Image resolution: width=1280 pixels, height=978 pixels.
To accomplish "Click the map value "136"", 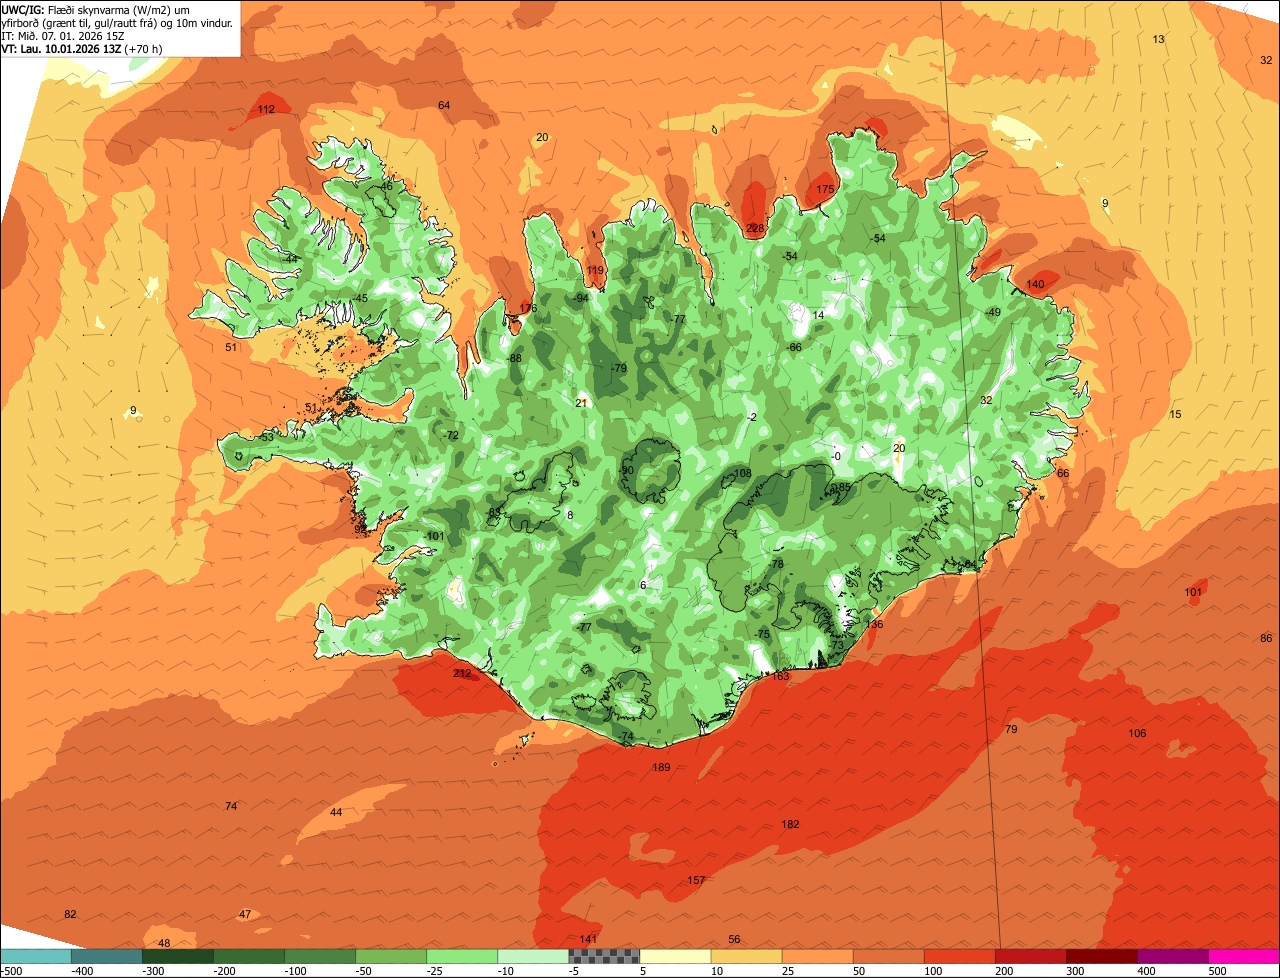I will [874, 624].
